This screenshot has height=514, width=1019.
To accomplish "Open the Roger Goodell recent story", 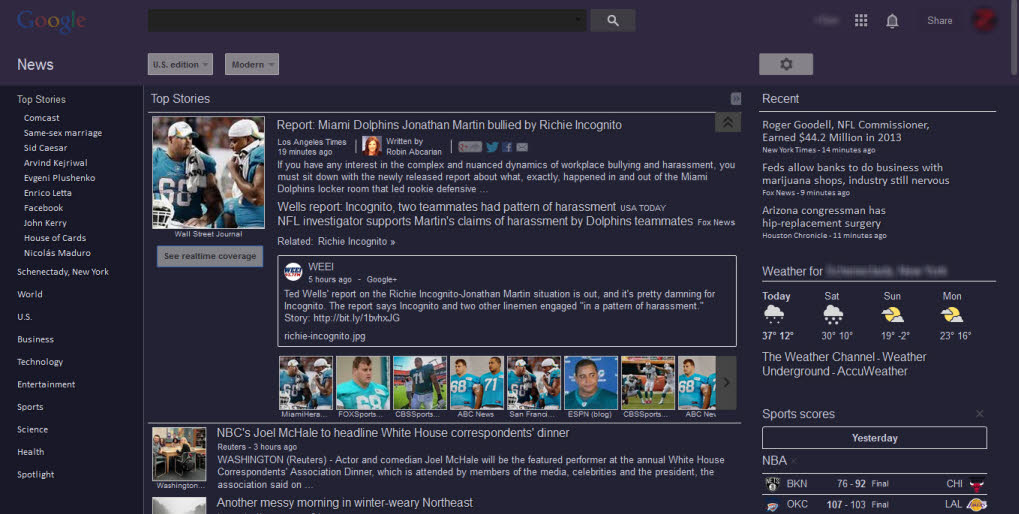I will pos(845,131).
